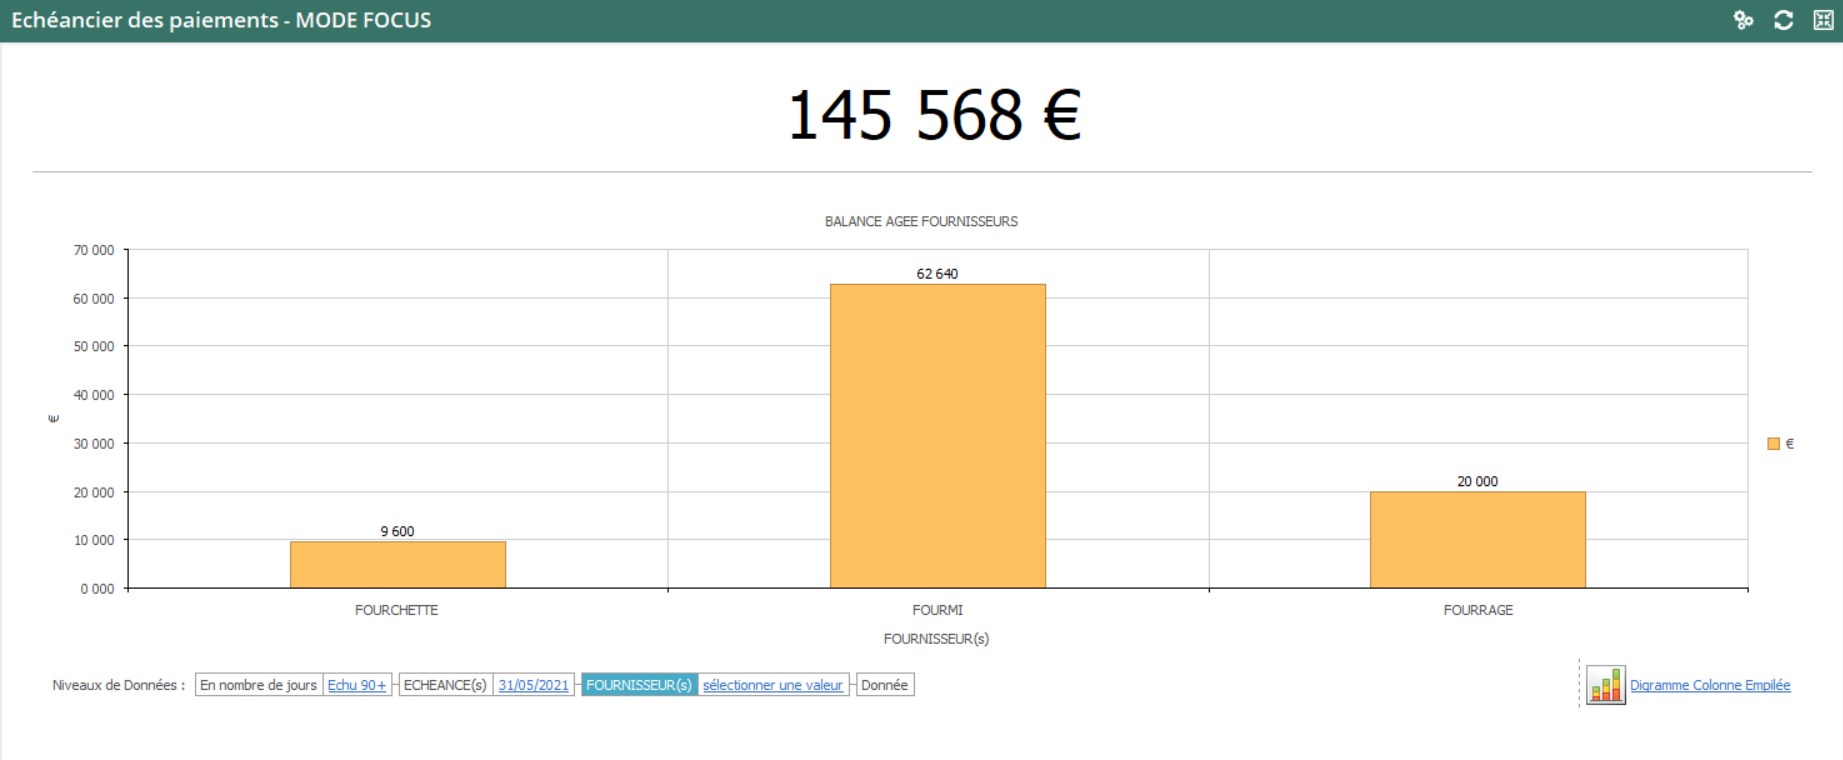Viewport: 1843px width, 760px height.
Task: Open the Digramme Colonne Empilée link
Action: [1710, 685]
